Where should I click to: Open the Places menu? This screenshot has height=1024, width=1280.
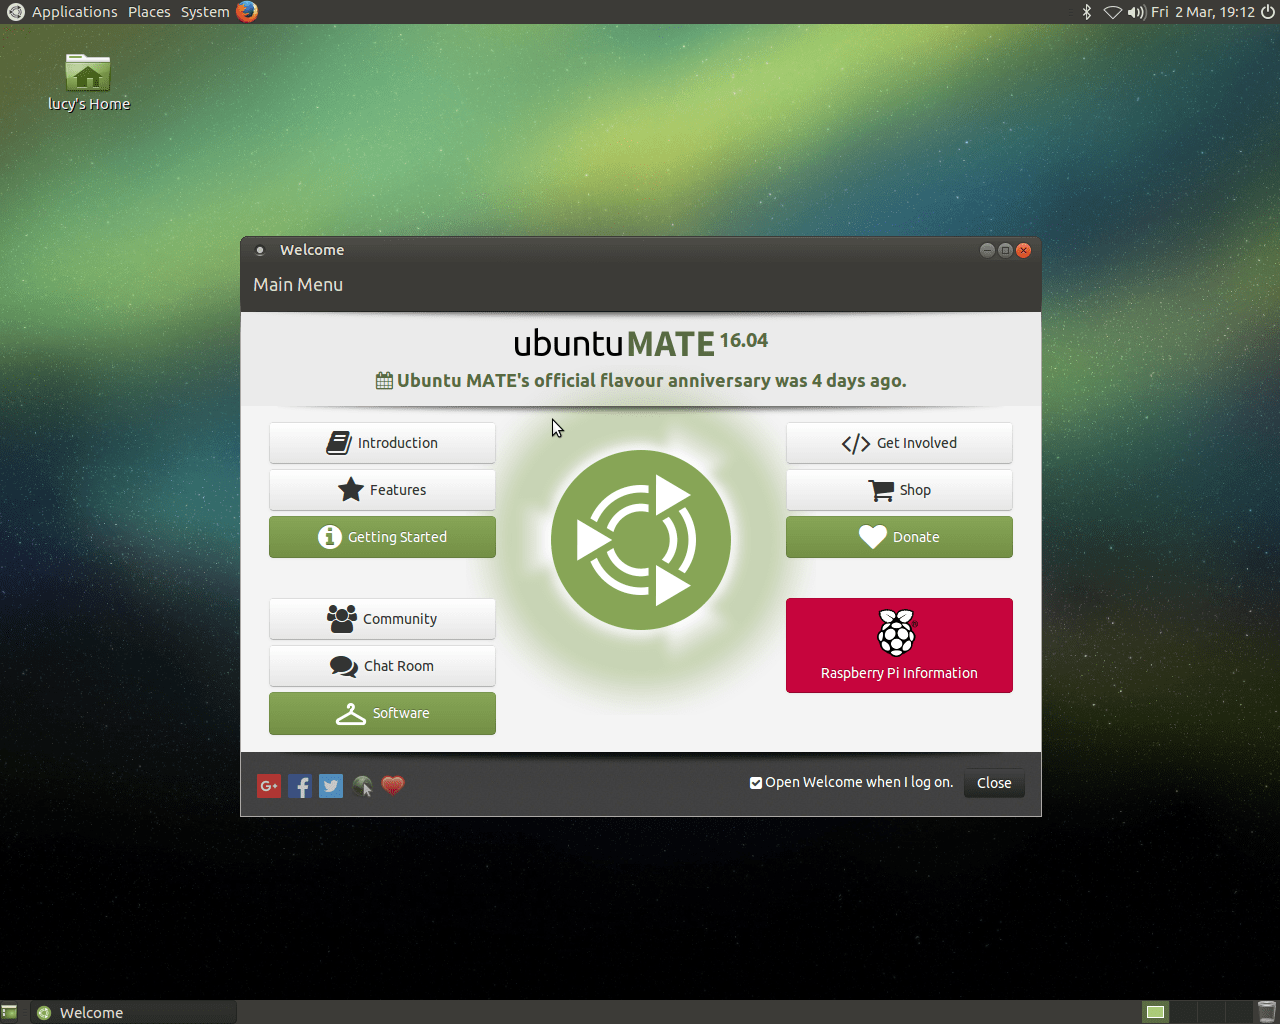coord(149,12)
